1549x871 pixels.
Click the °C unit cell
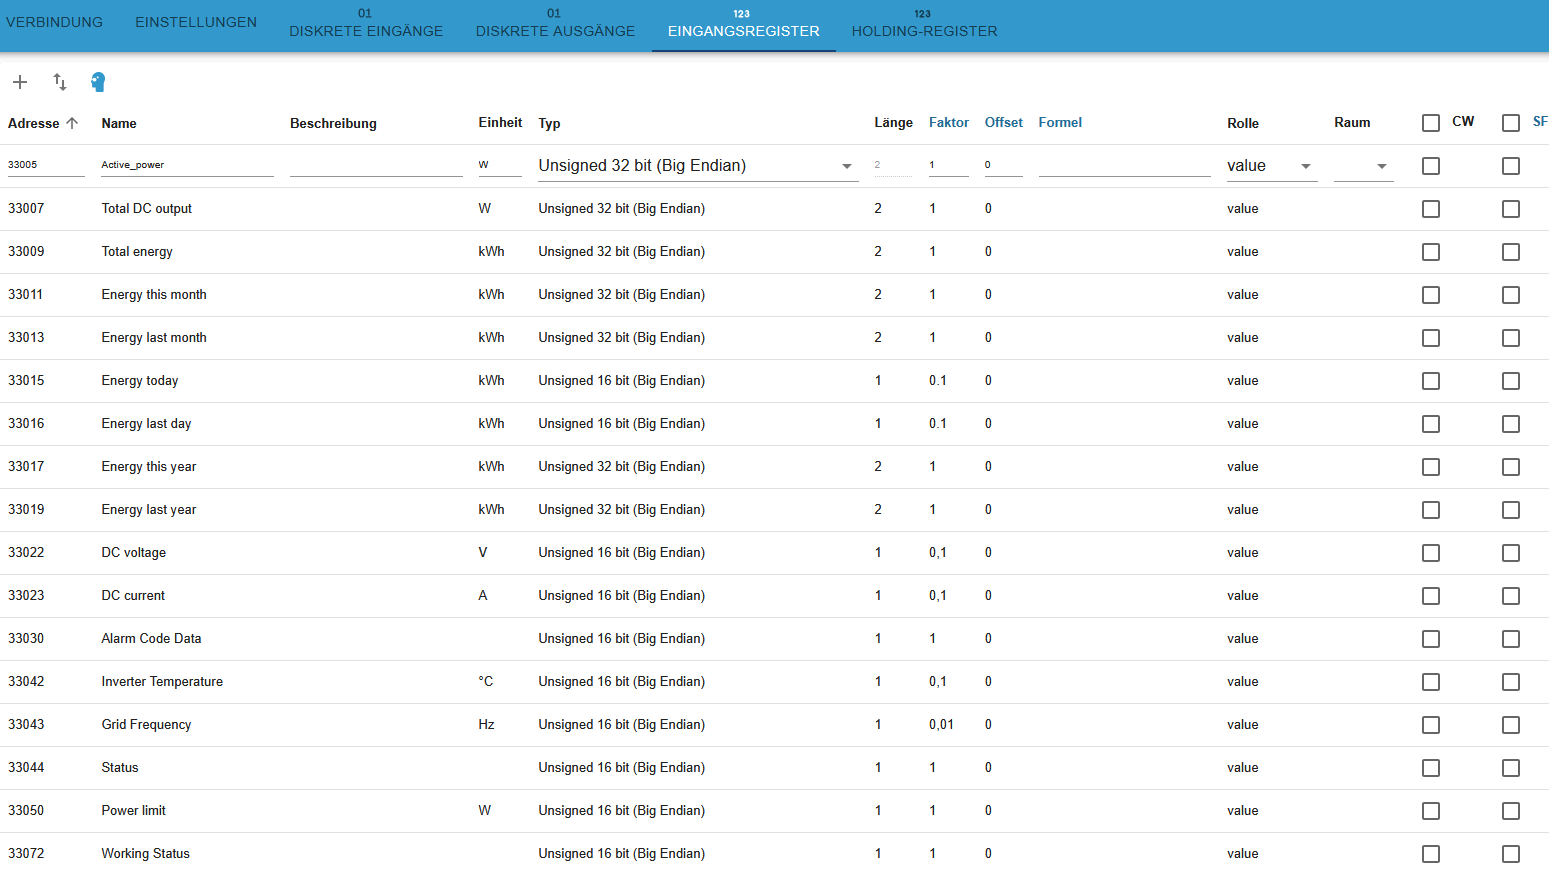[486, 681]
